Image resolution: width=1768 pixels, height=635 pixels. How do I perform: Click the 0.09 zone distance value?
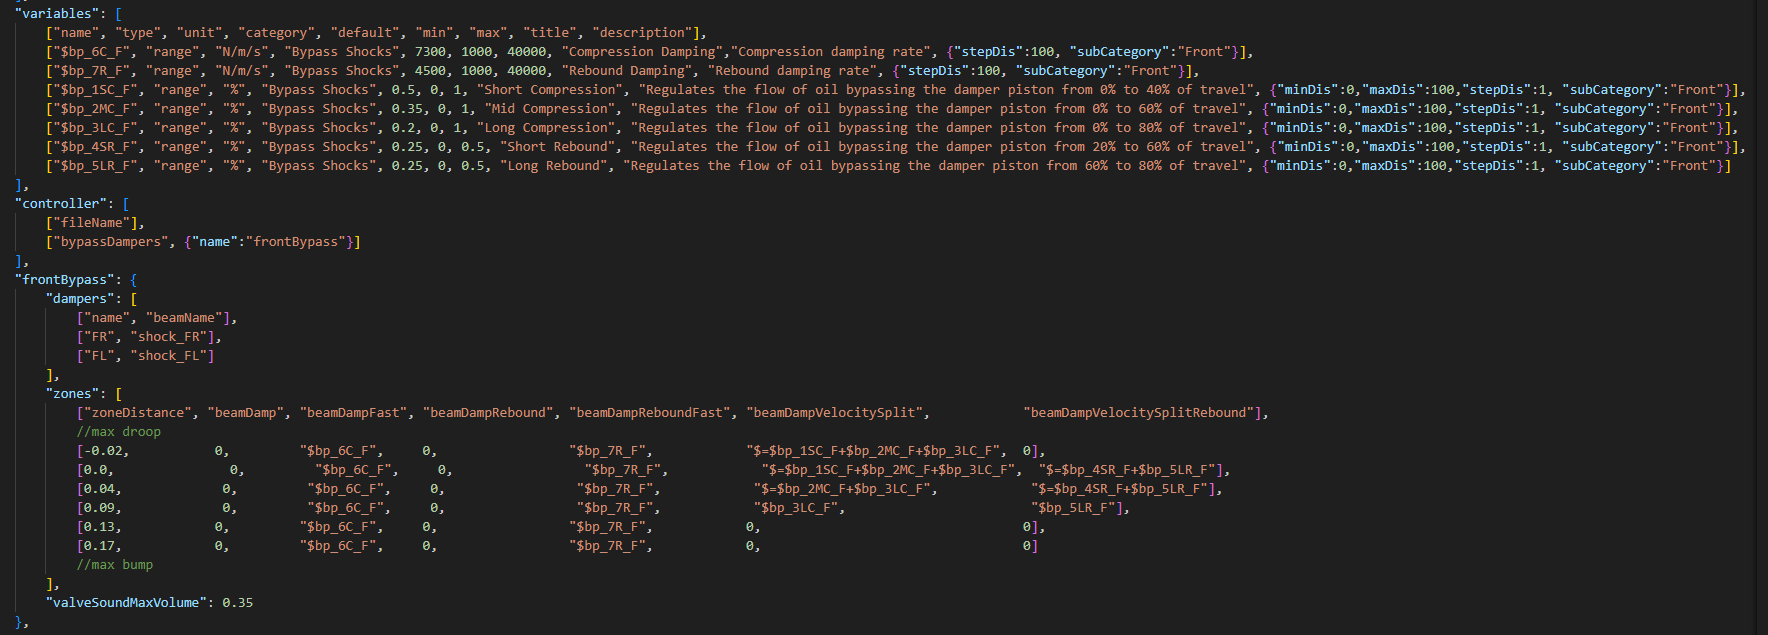[100, 507]
